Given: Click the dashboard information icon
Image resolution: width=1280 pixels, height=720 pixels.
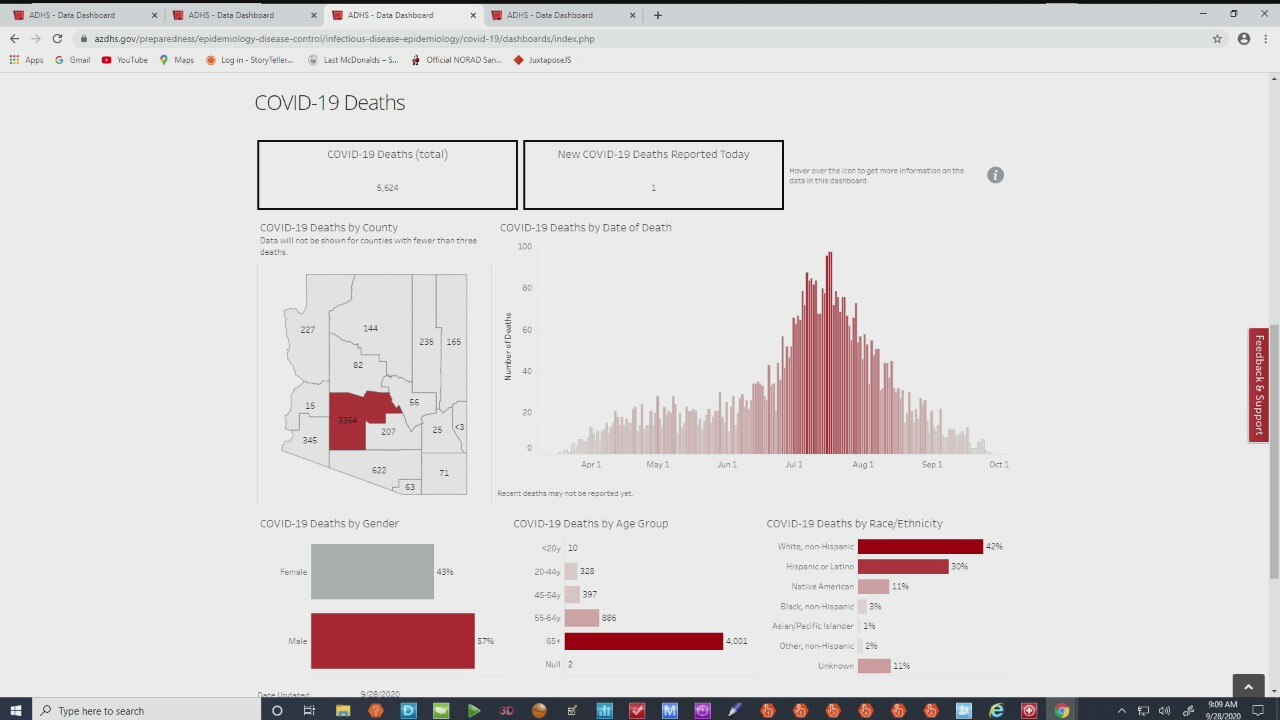Looking at the screenshot, I should pyautogui.click(x=995, y=175).
